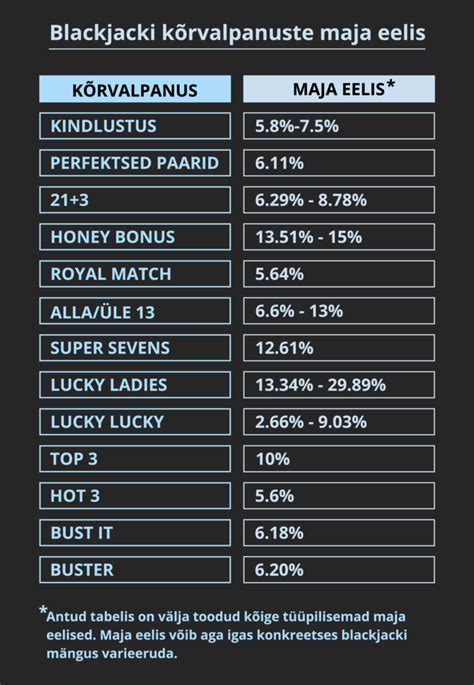
Task: Click the 13.34% - 29.89% value cell
Action: [x=339, y=385]
